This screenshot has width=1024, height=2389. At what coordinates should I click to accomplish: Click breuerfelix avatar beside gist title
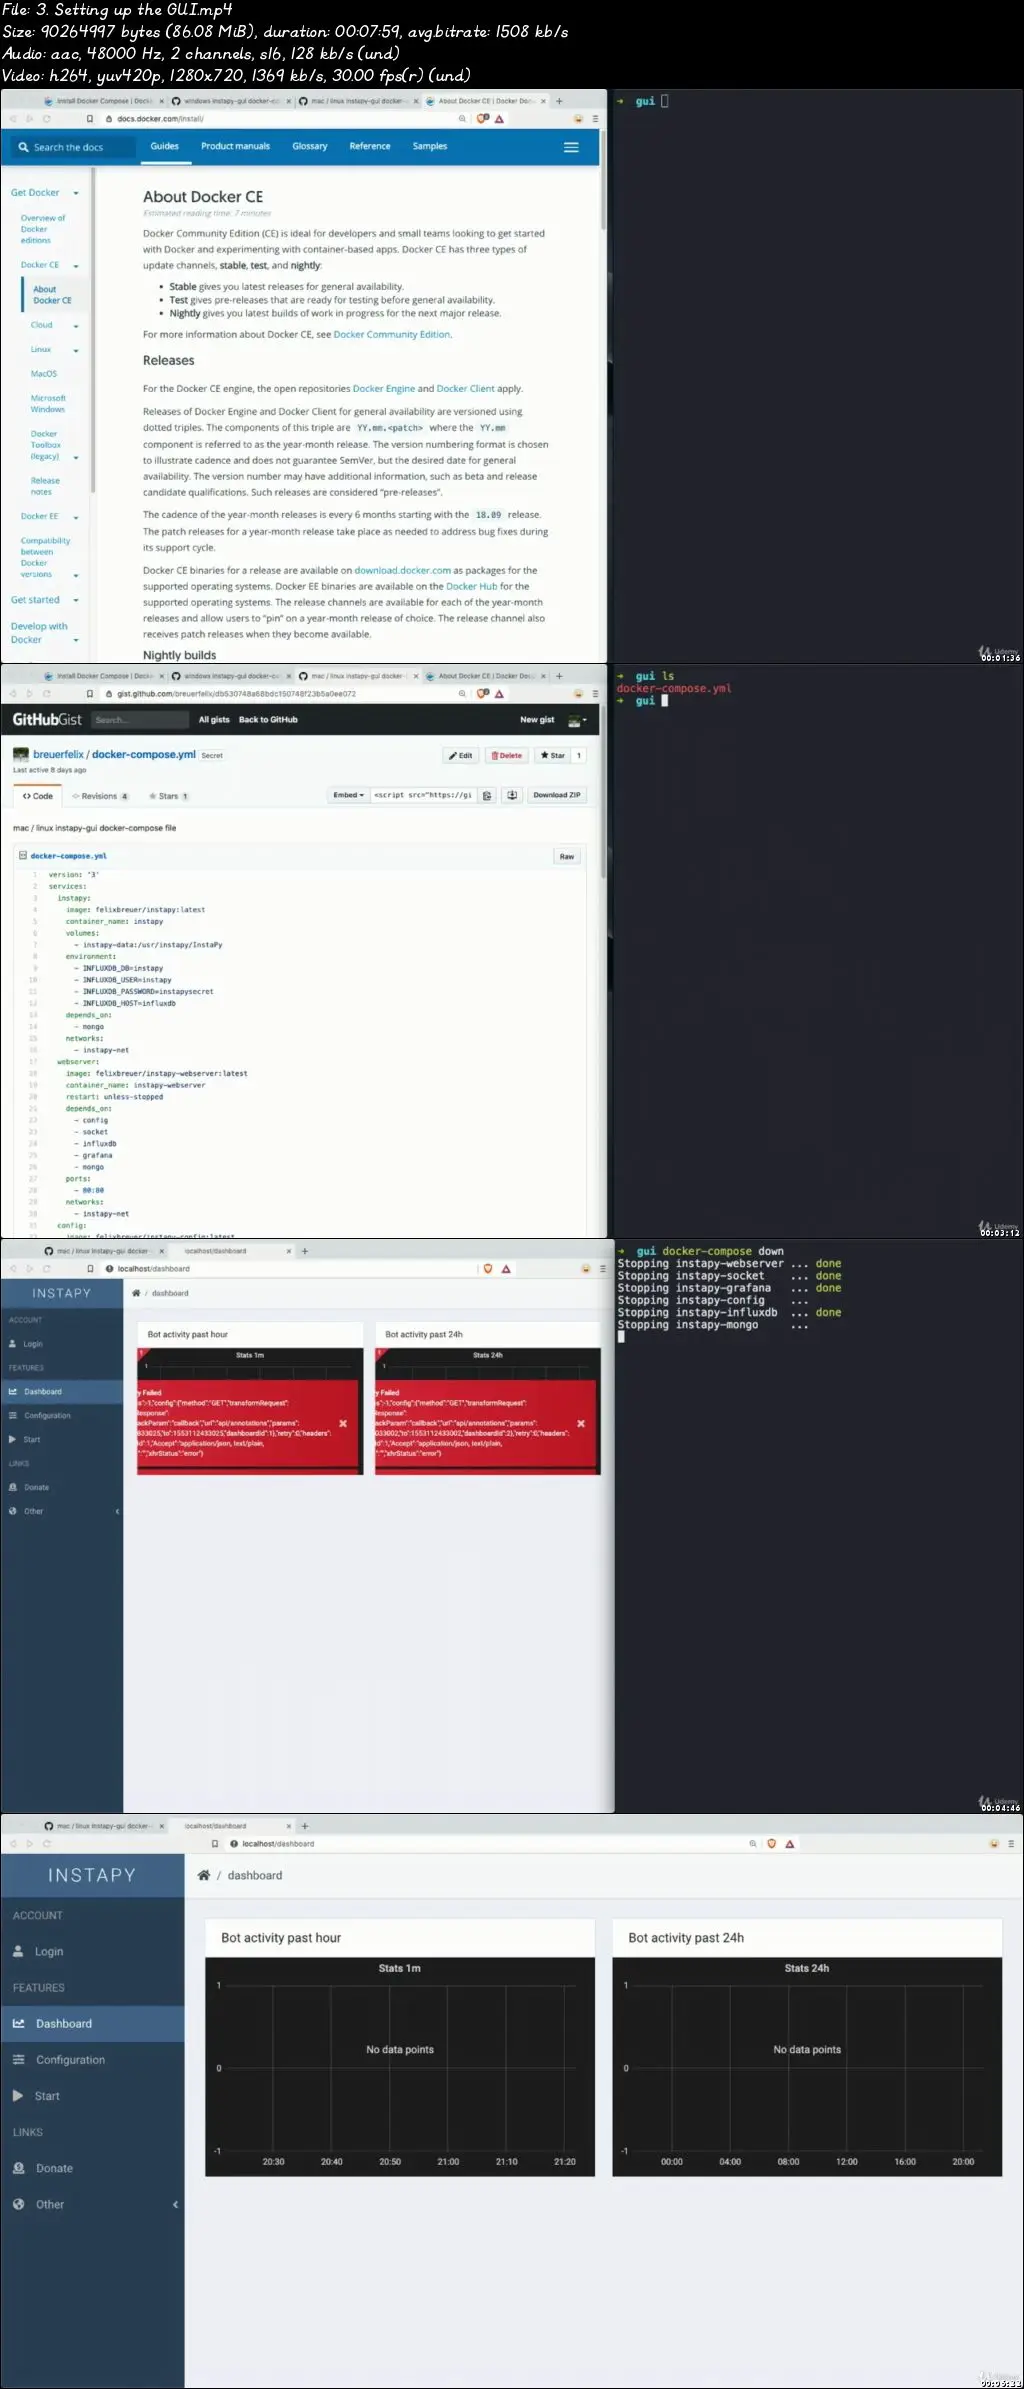tap(21, 754)
